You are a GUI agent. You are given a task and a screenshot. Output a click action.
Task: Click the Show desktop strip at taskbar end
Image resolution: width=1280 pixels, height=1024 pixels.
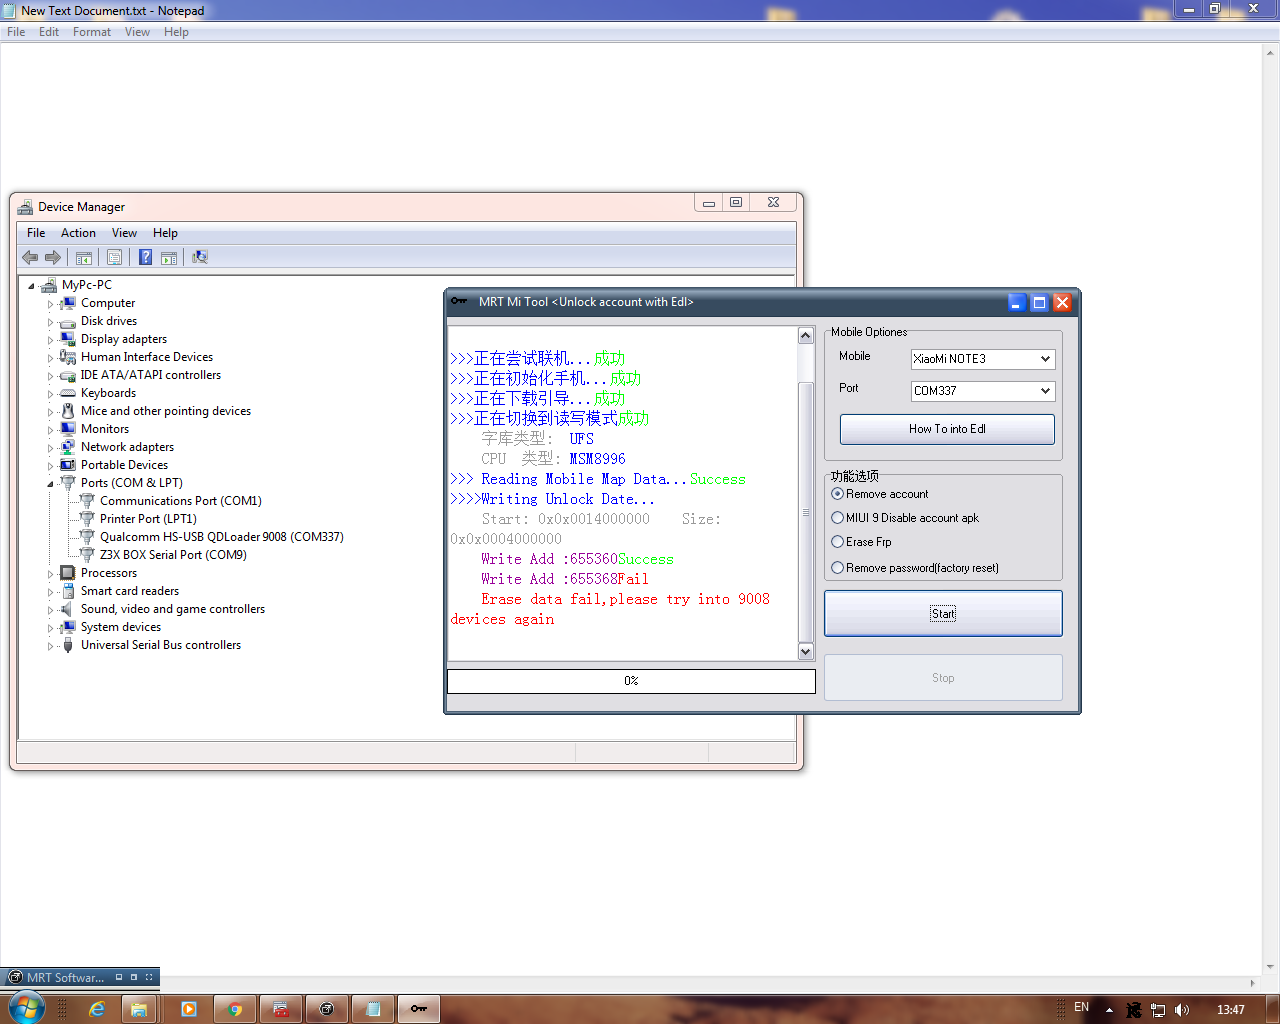1273,1009
